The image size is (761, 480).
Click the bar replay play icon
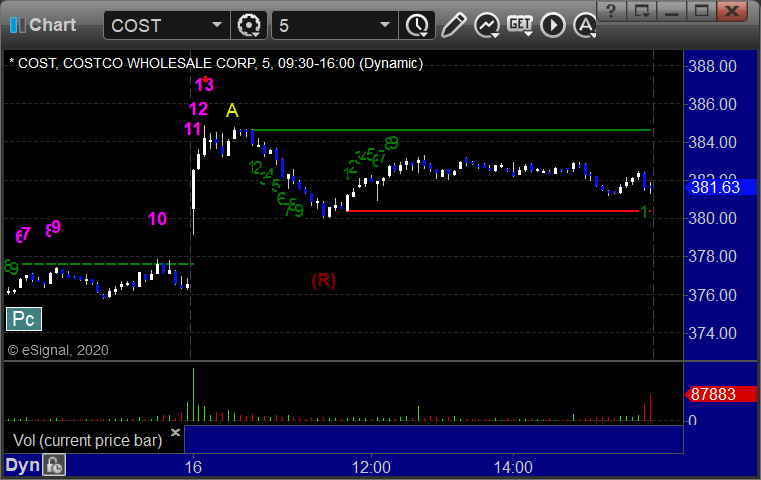click(553, 25)
